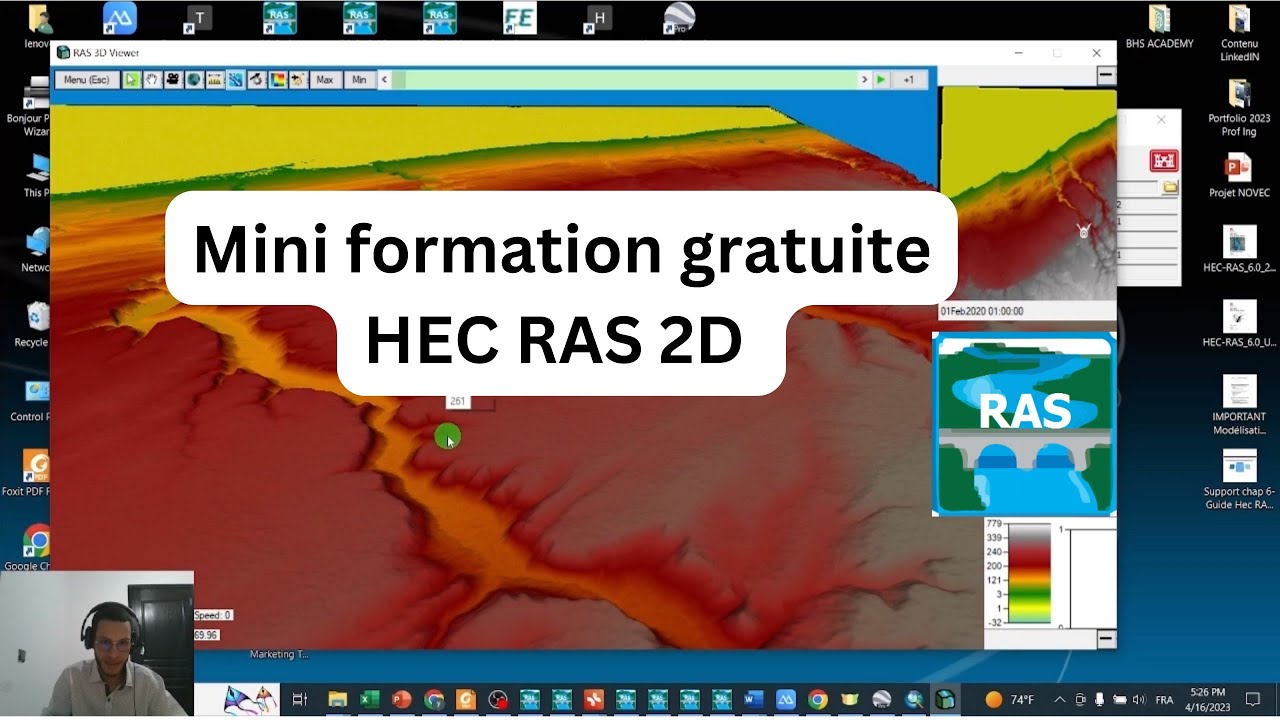
Task: Open File Explorer from the taskbar
Action: (337, 700)
